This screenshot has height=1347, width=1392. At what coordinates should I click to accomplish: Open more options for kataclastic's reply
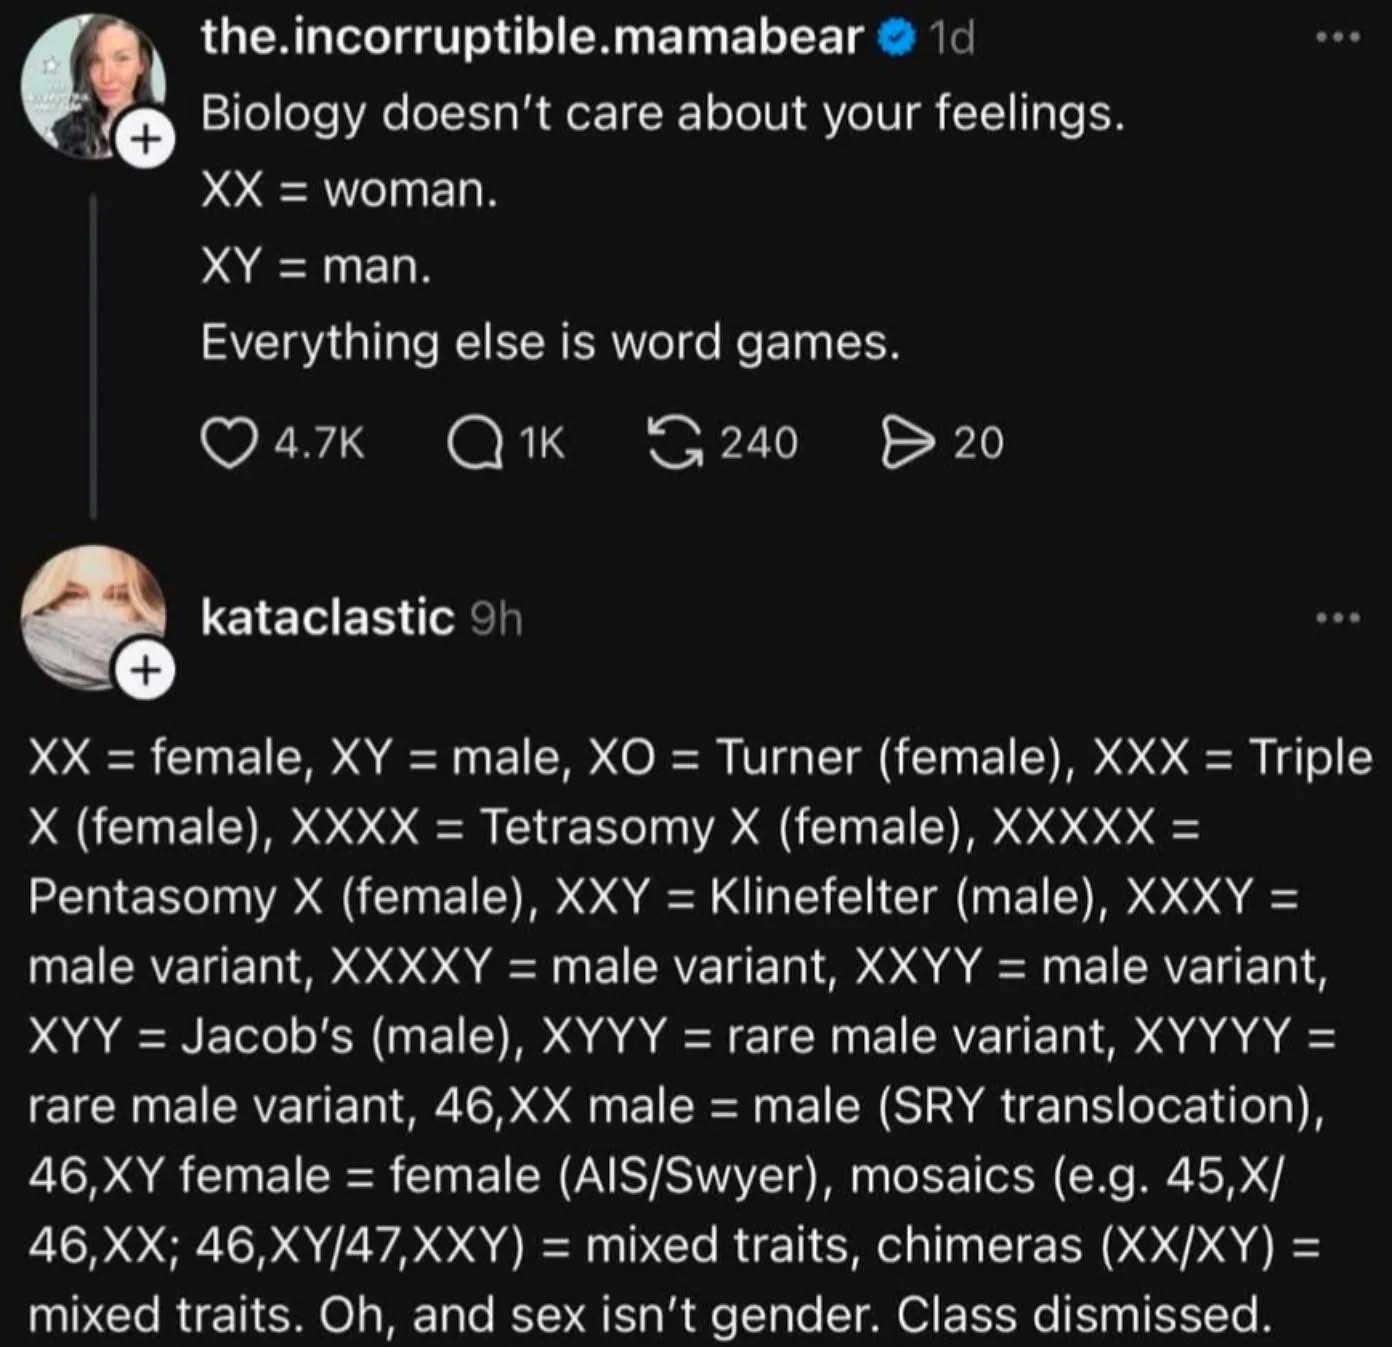point(1337,618)
